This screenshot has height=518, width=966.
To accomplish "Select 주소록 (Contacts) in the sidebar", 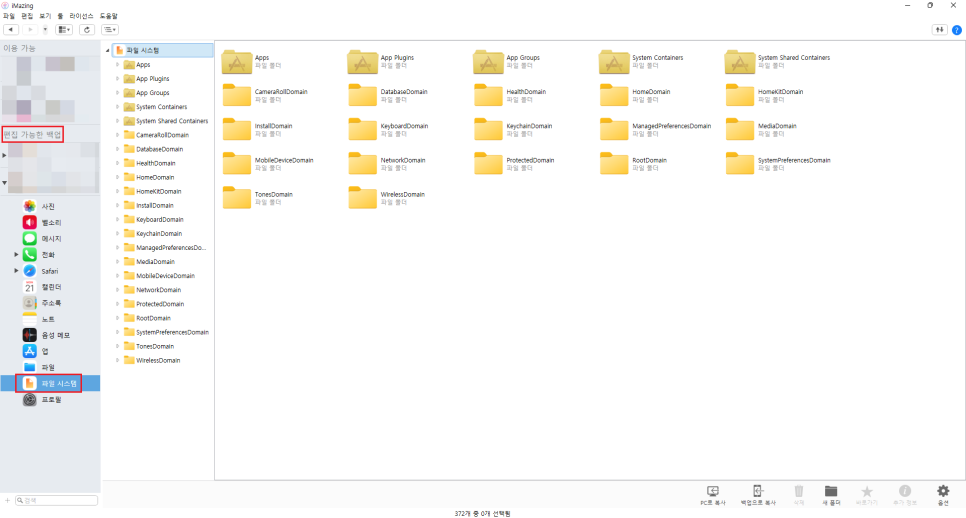I will tap(49, 303).
